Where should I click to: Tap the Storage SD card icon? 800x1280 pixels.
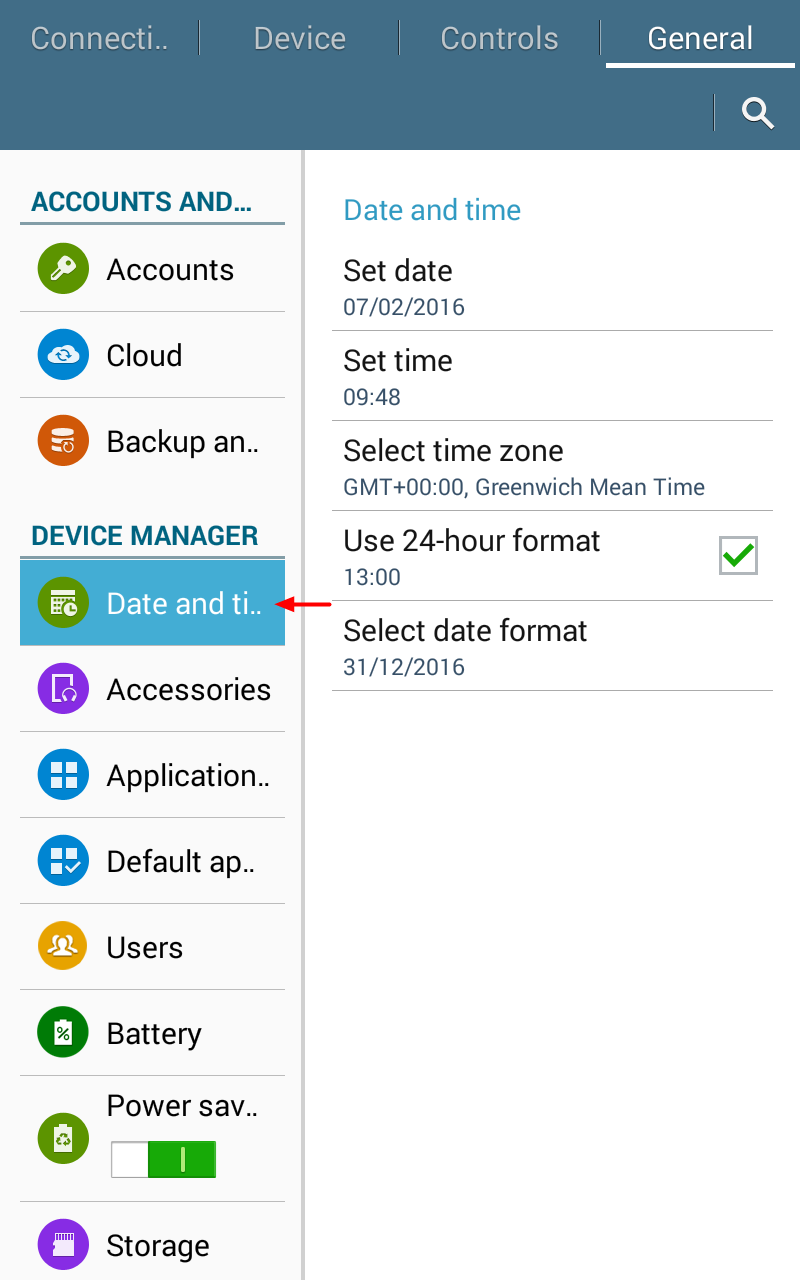point(63,1245)
